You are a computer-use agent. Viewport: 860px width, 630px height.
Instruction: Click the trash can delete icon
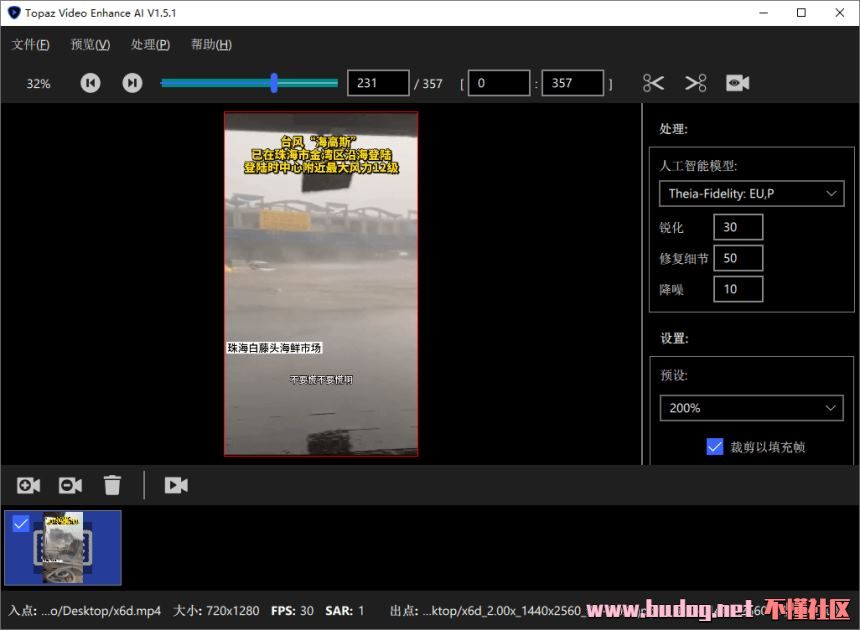(x=112, y=485)
